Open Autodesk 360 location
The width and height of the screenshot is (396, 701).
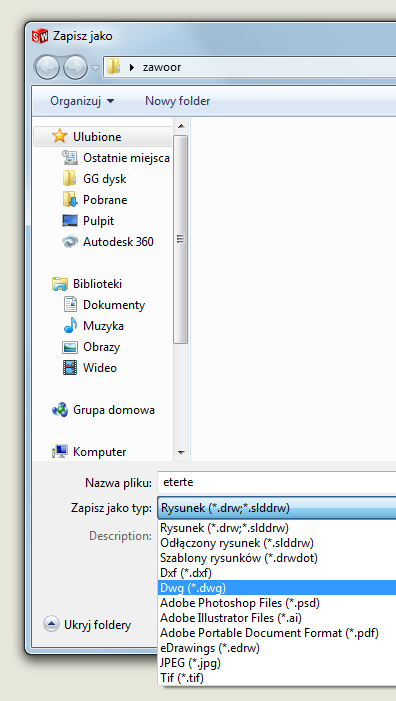118,242
